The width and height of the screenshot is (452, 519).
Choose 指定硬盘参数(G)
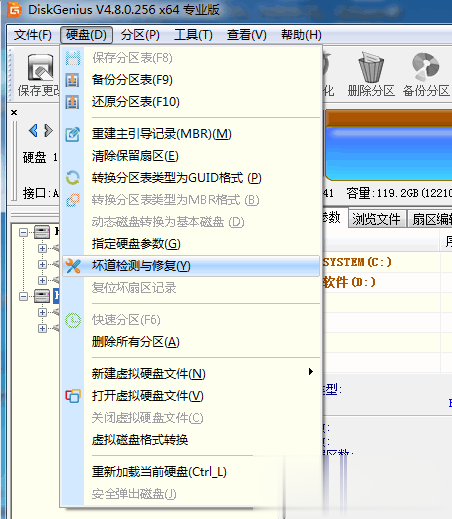[x=191, y=244]
